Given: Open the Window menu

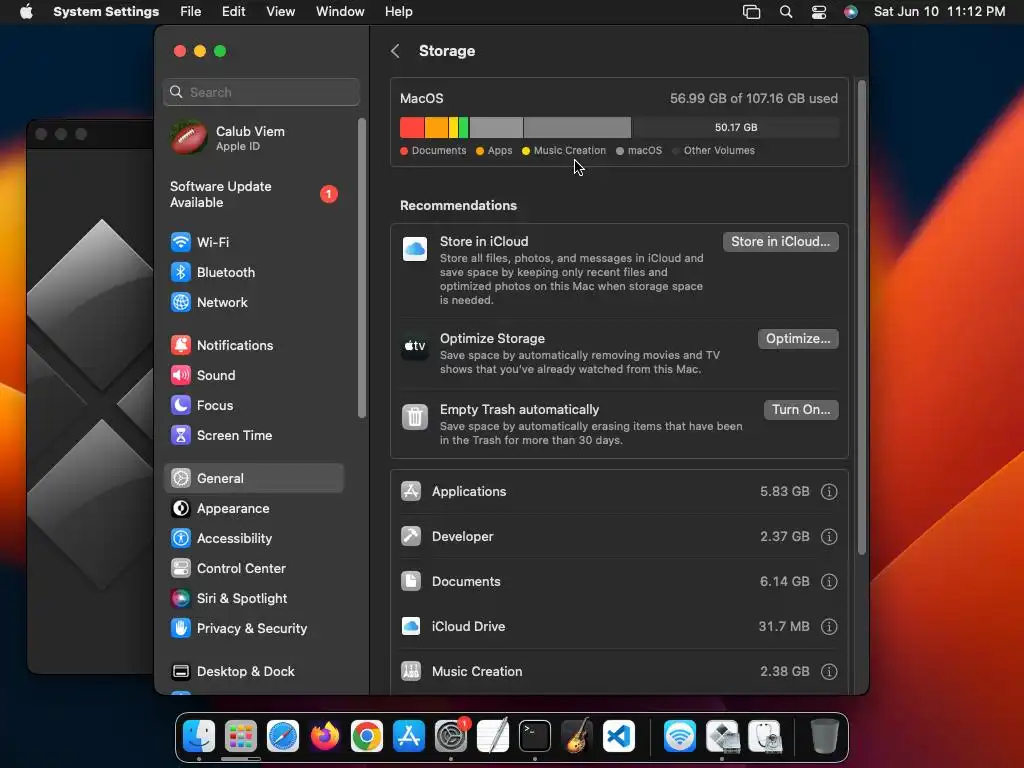Looking at the screenshot, I should click(x=340, y=12).
